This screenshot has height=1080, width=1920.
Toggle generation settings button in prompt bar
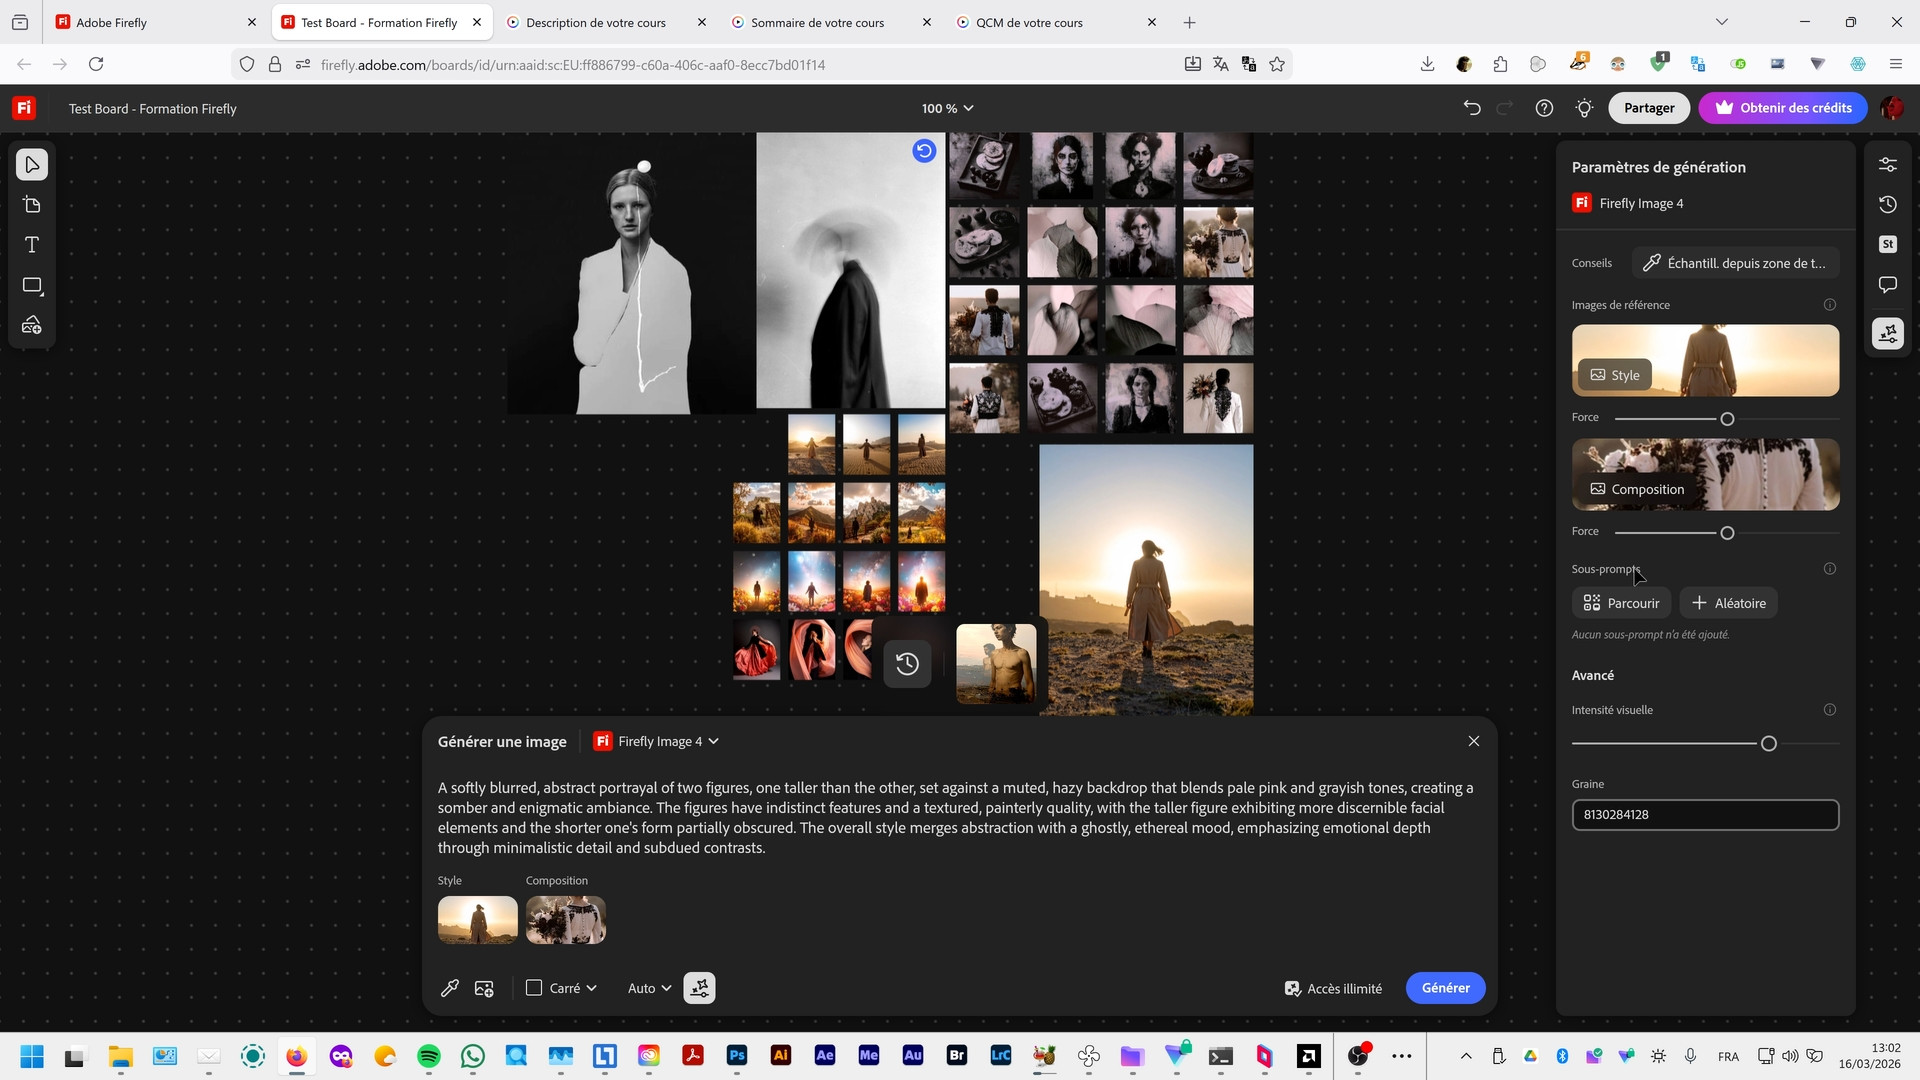[x=699, y=988]
